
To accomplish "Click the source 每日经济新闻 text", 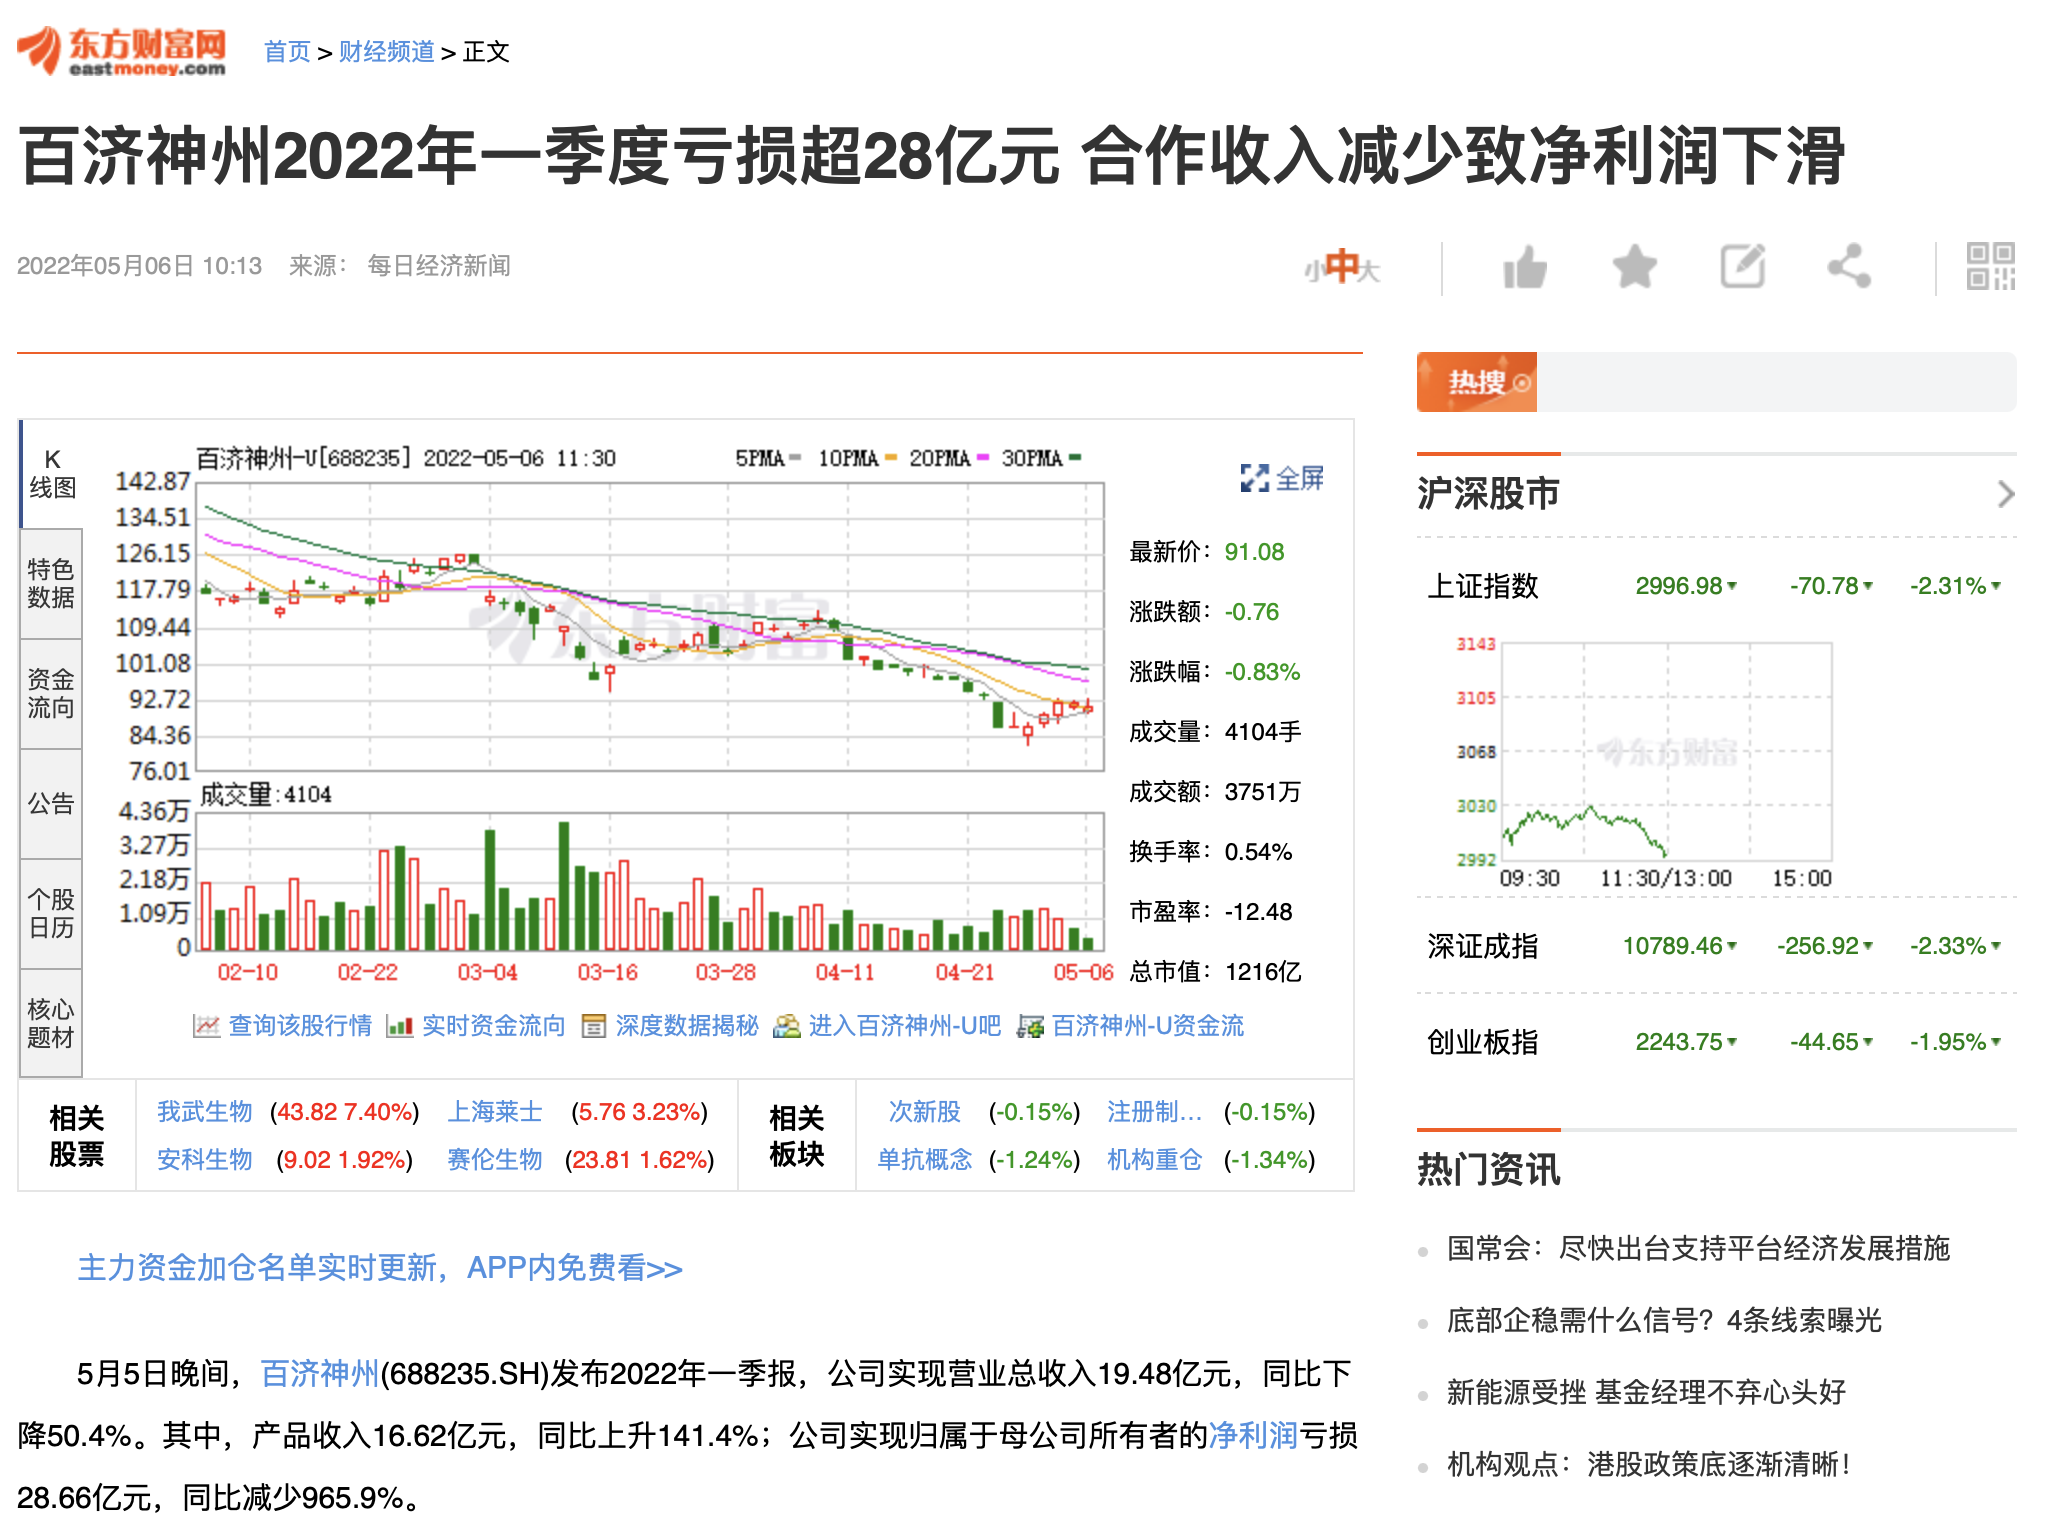I will [x=439, y=266].
